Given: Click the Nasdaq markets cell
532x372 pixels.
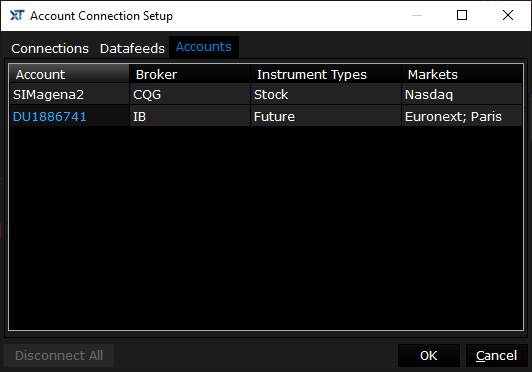Looking at the screenshot, I should pos(462,94).
